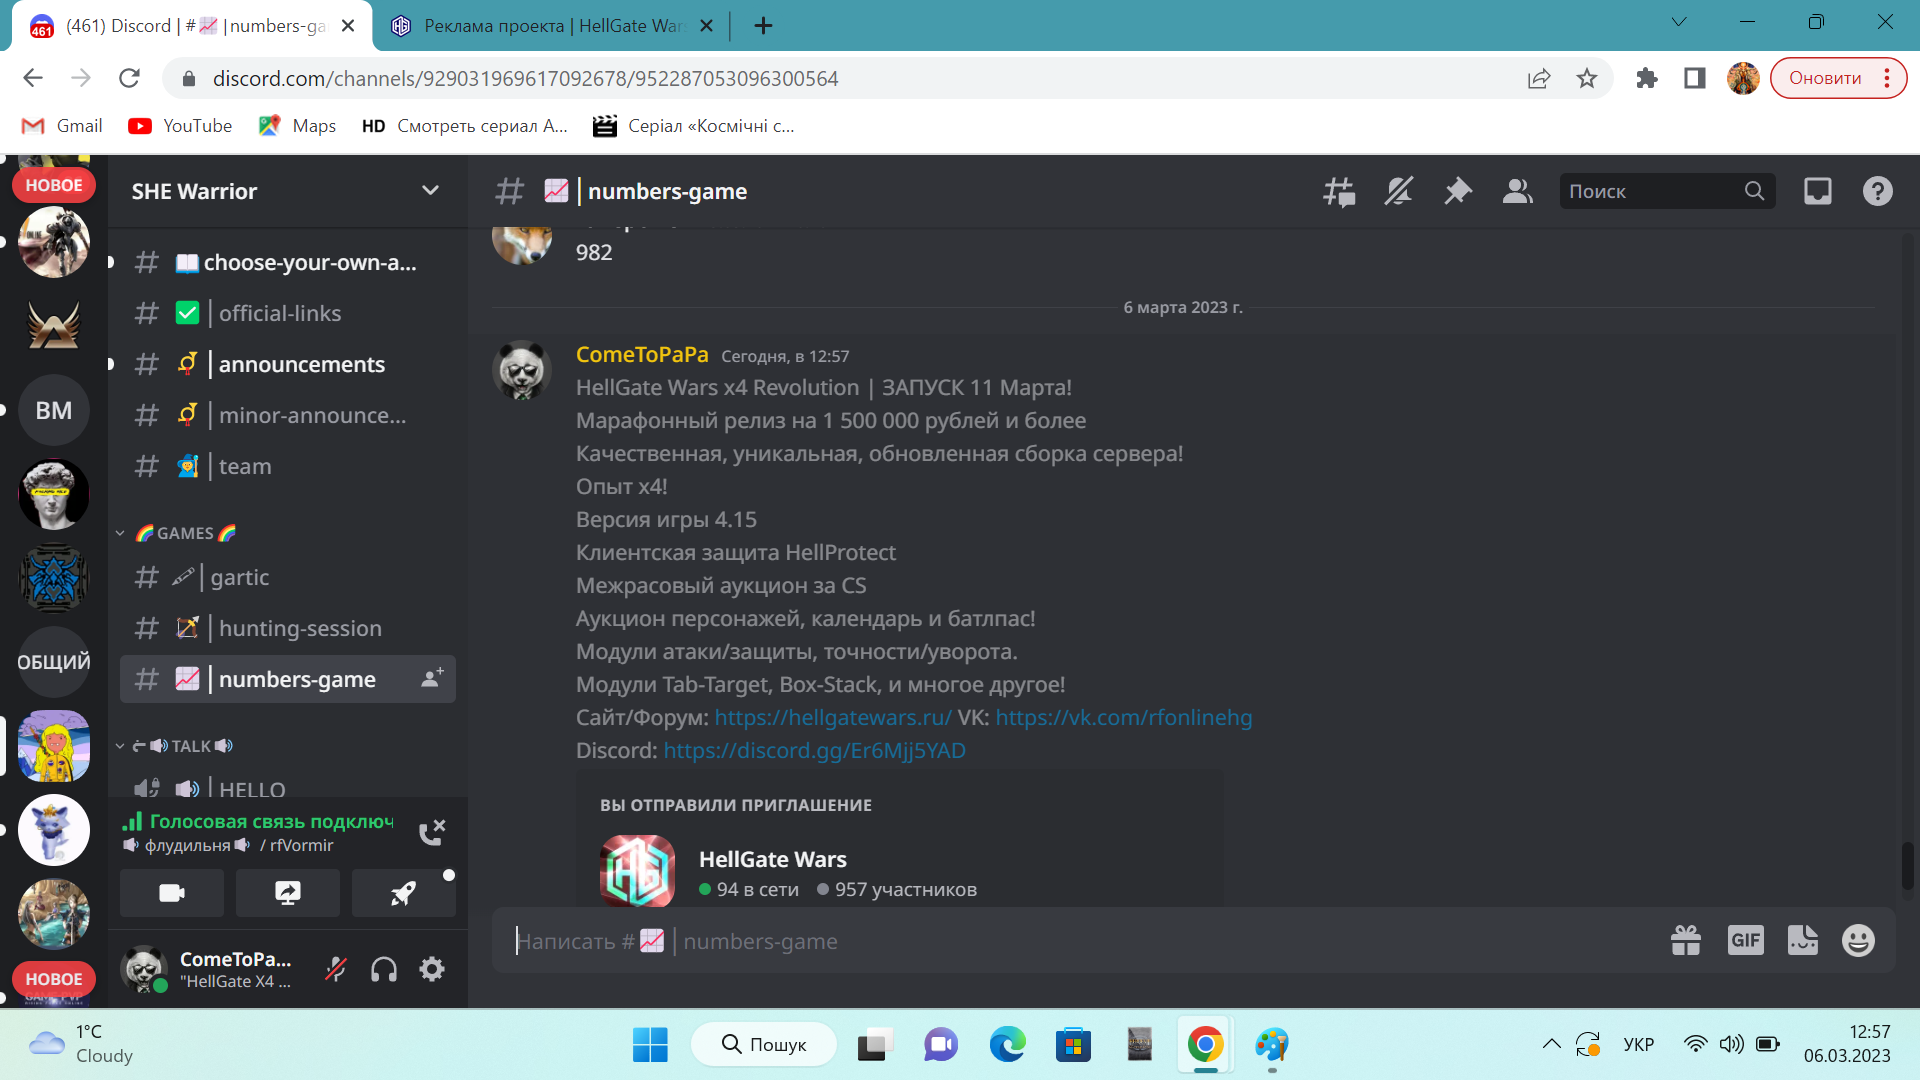This screenshot has height=1080, width=1920.
Task: Open Microsoft Store from taskbar
Action: point(1073,1045)
